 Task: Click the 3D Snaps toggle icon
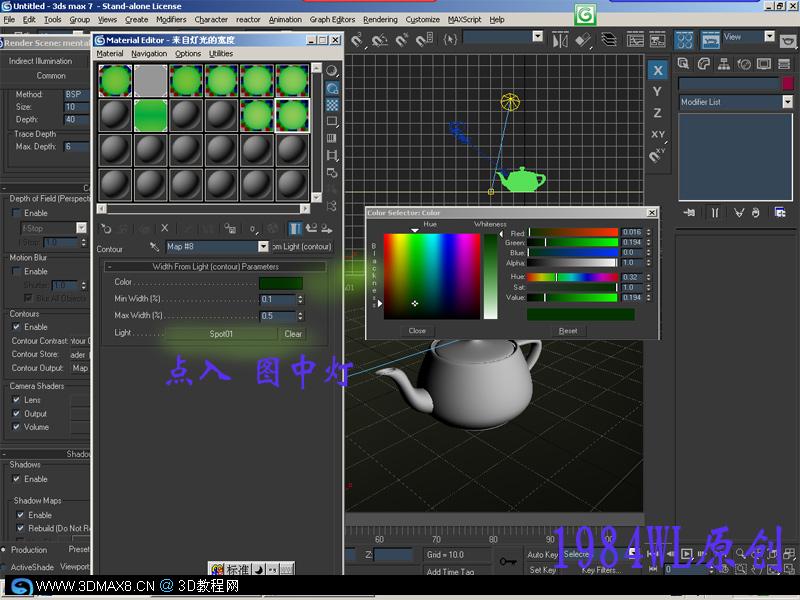click(357, 39)
